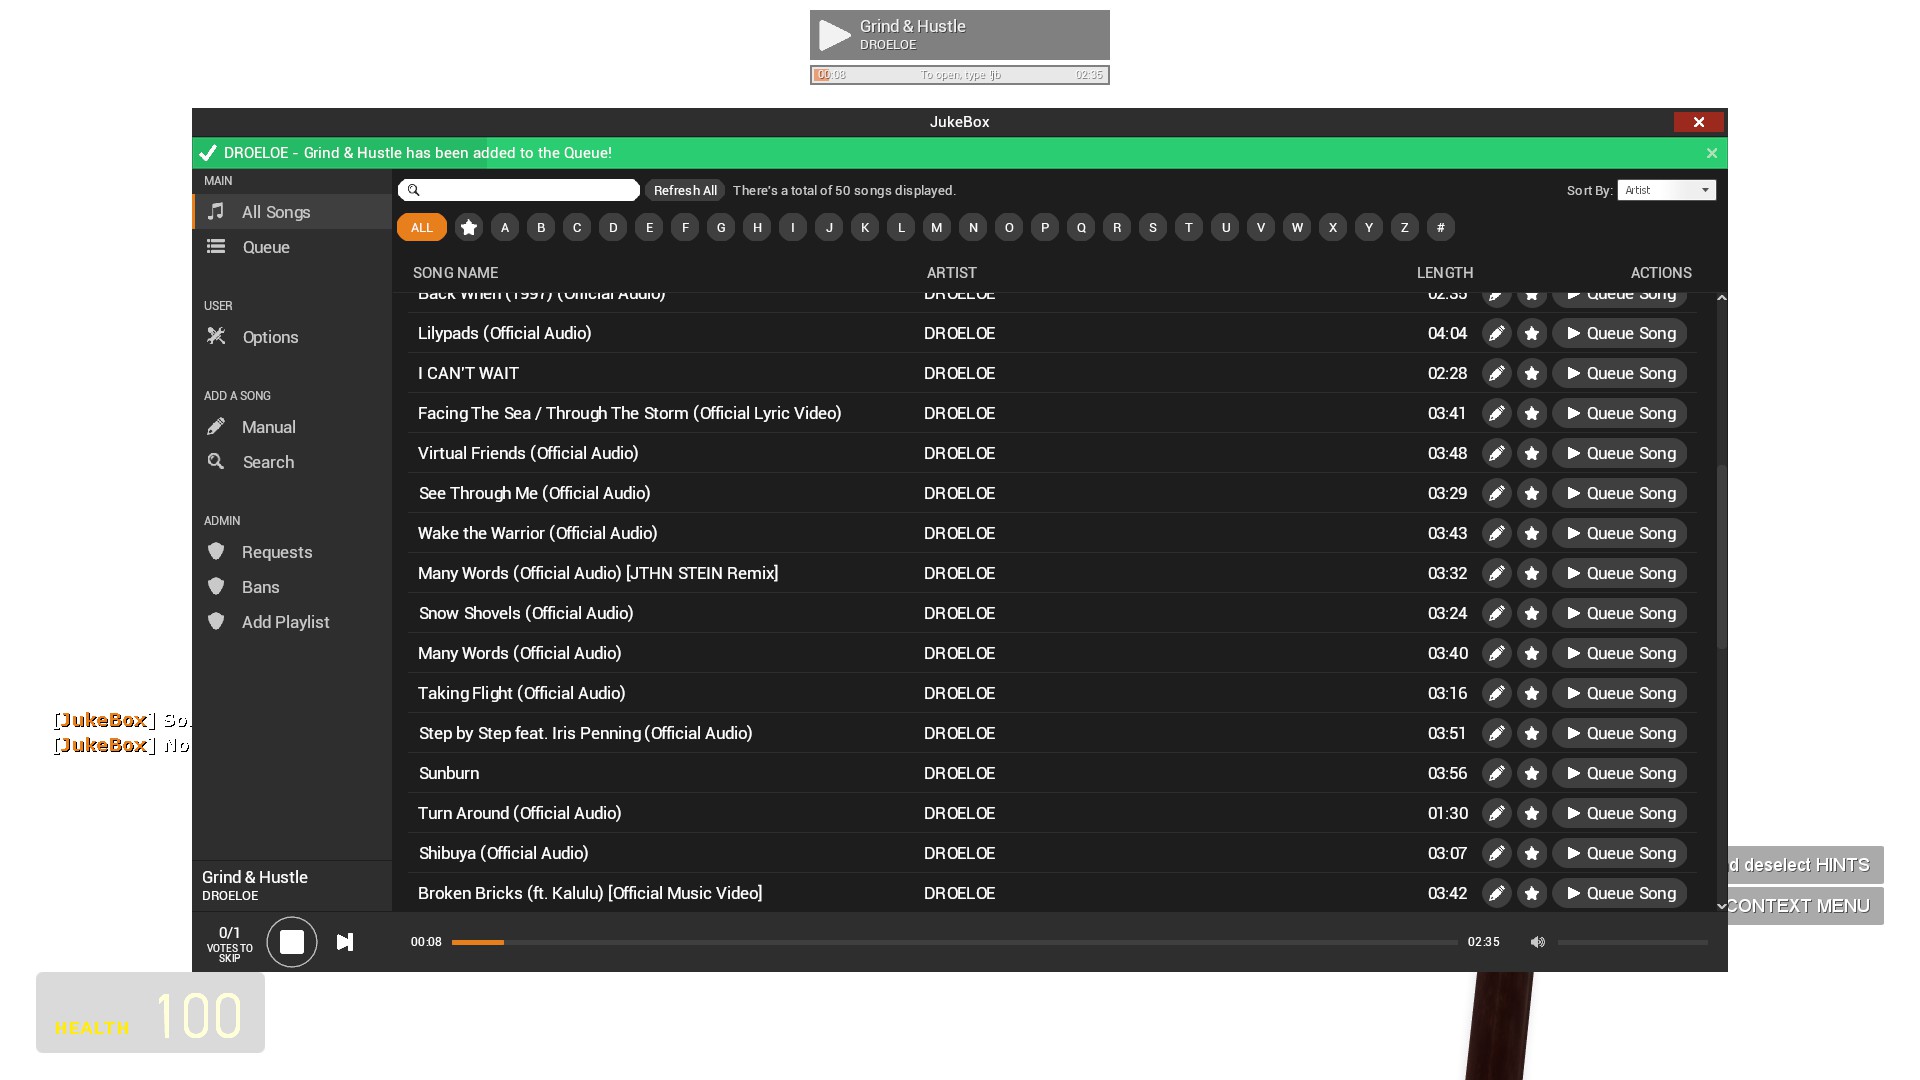Edit Snow Shovels song entry
This screenshot has width=1920, height=1080.
1496,613
